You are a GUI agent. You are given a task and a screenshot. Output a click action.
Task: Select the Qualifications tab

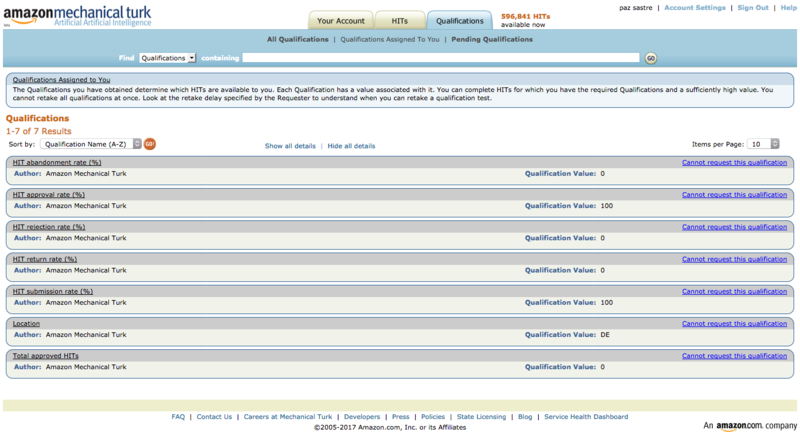(460, 21)
